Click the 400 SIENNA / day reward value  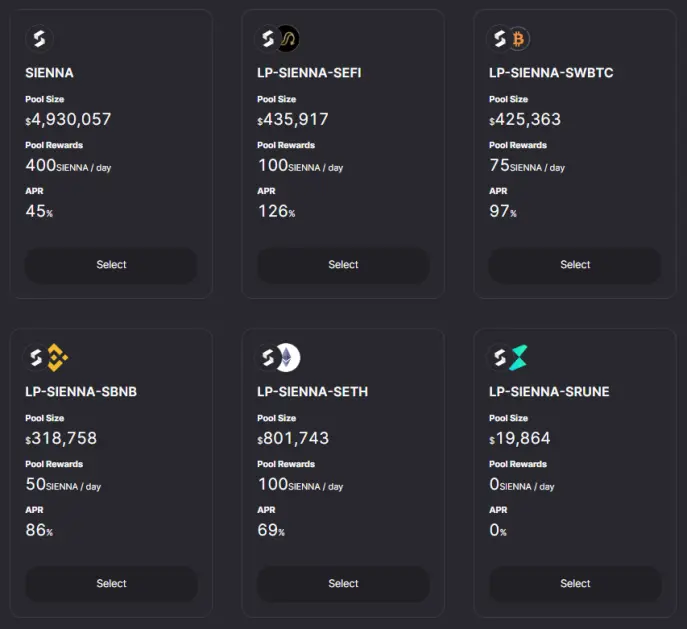(68, 166)
